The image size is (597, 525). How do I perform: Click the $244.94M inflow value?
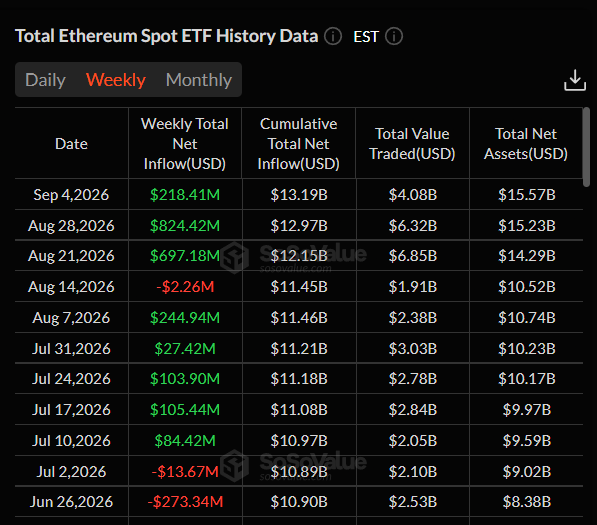pos(185,318)
